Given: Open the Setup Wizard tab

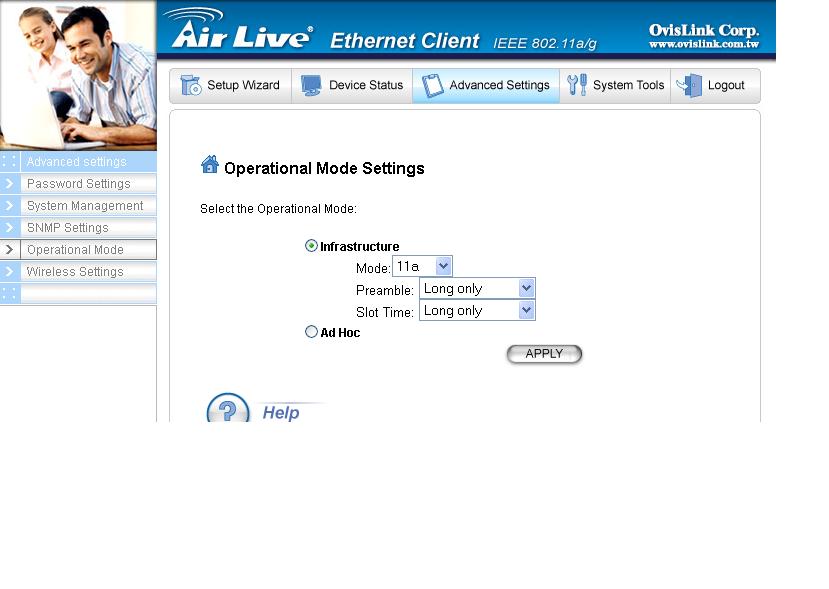Looking at the screenshot, I should 231,85.
